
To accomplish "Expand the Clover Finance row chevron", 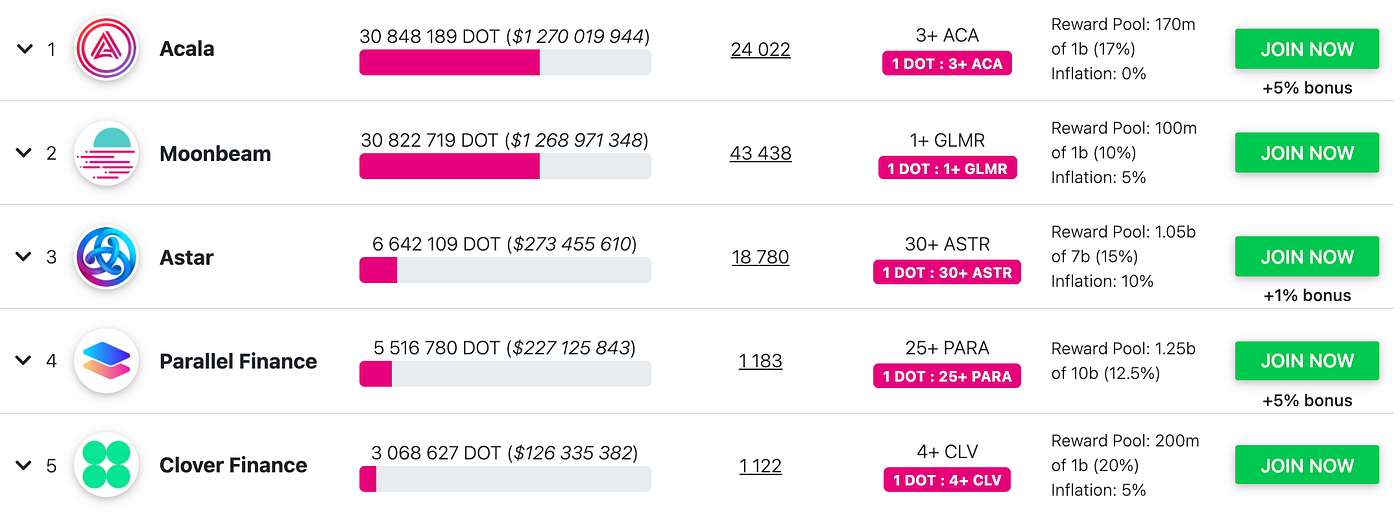I will 24,465.
